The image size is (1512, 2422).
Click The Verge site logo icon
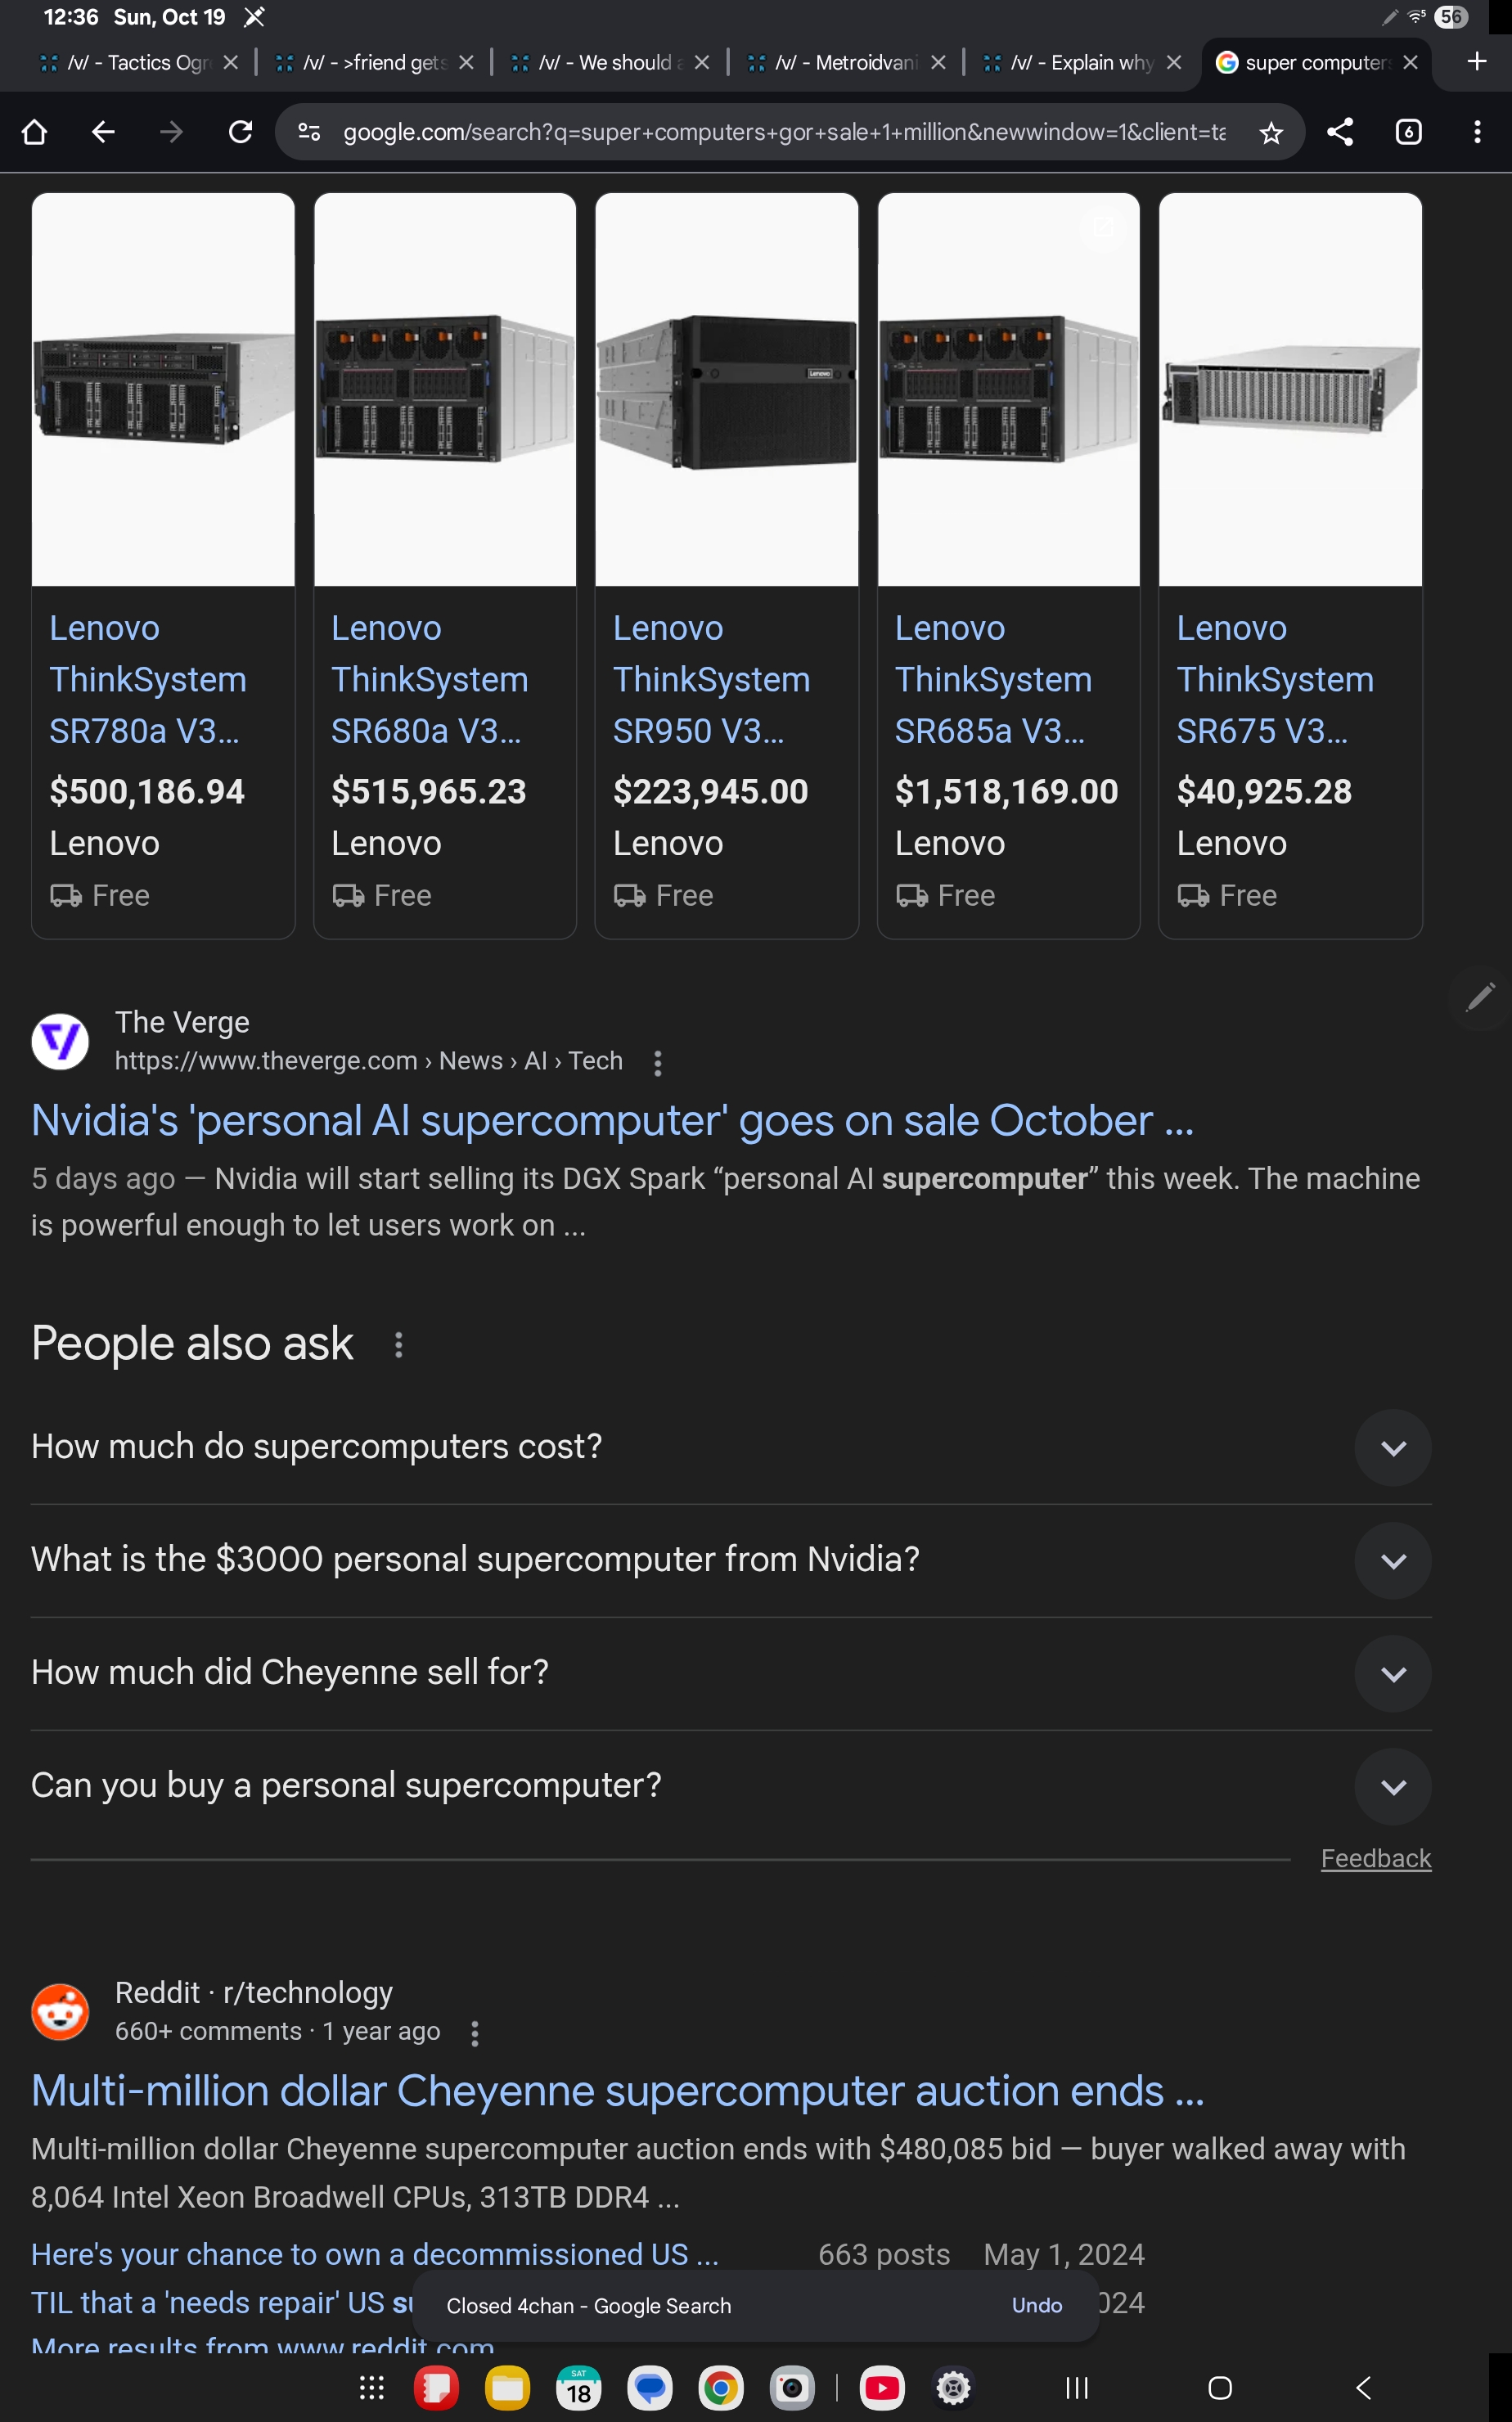[x=60, y=1041]
